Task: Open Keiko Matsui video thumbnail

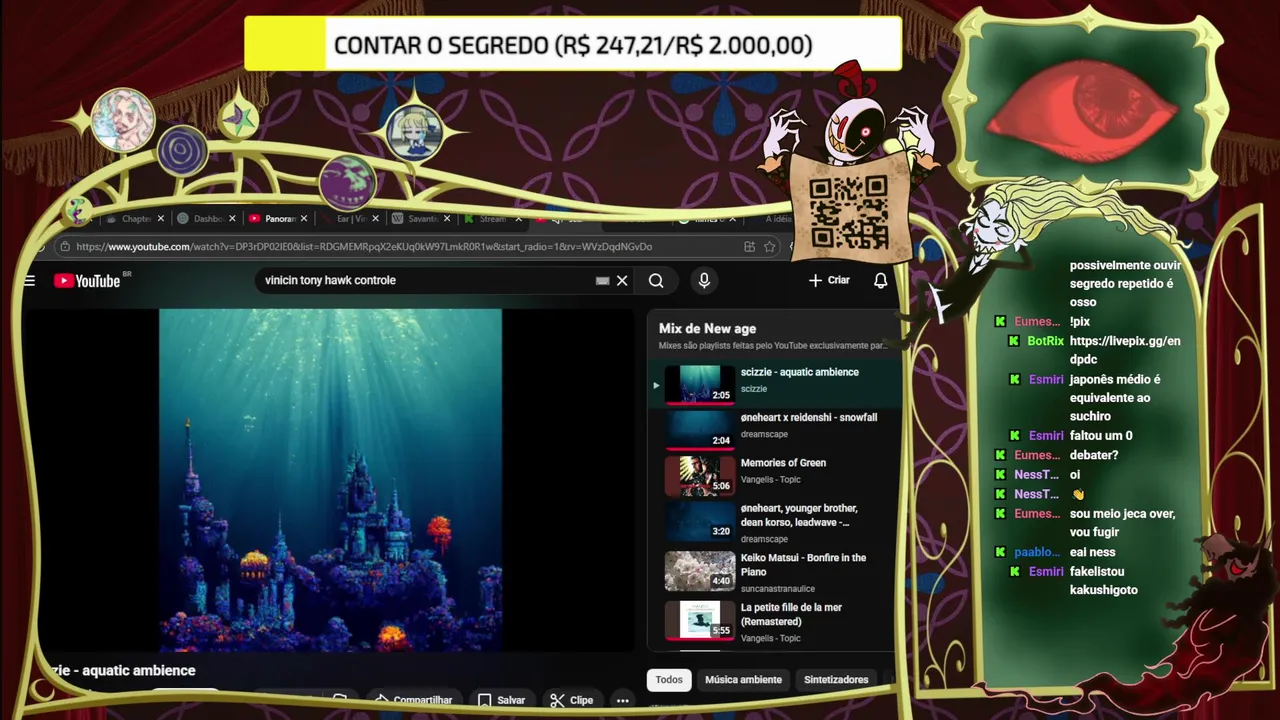Action: pyautogui.click(x=699, y=570)
